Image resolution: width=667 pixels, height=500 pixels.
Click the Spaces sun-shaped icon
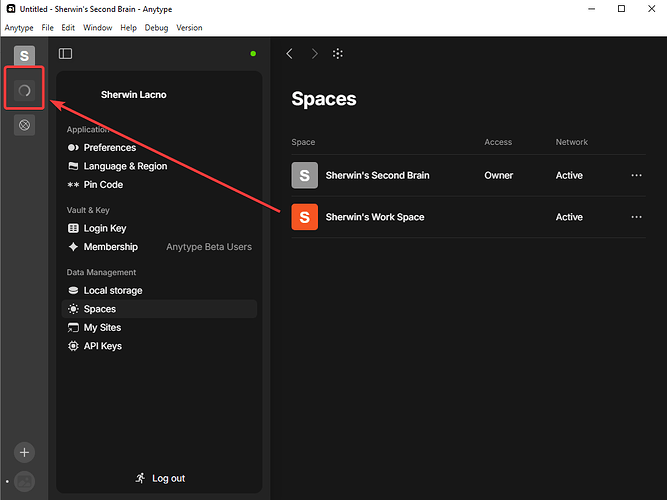(x=73, y=309)
